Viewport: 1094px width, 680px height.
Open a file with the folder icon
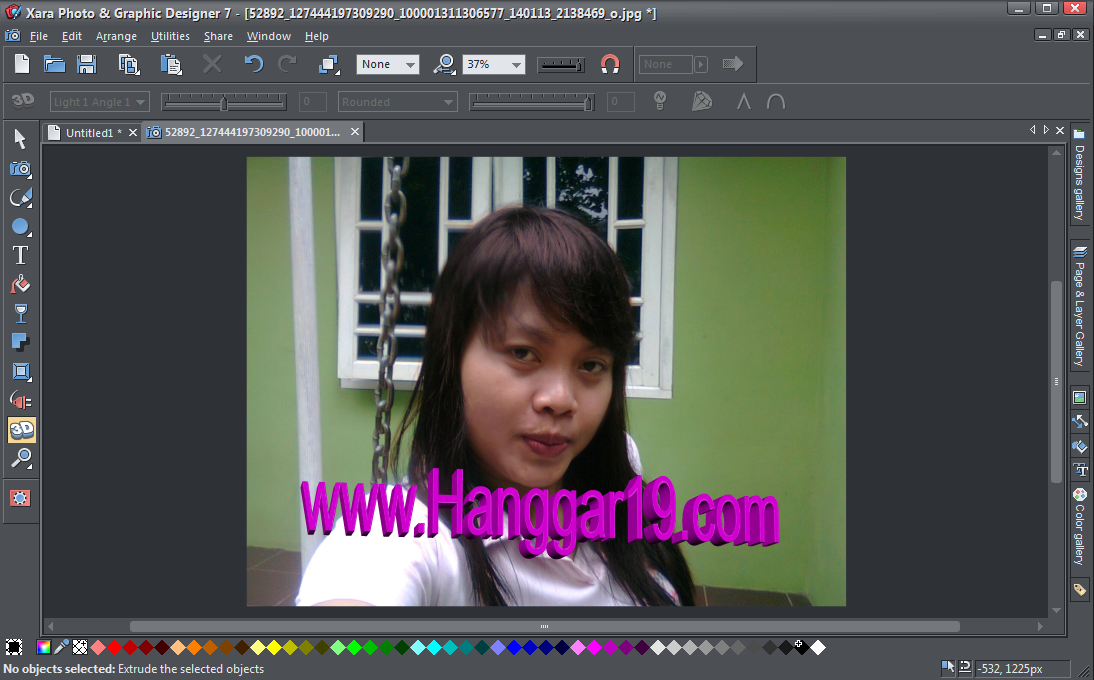tap(54, 64)
